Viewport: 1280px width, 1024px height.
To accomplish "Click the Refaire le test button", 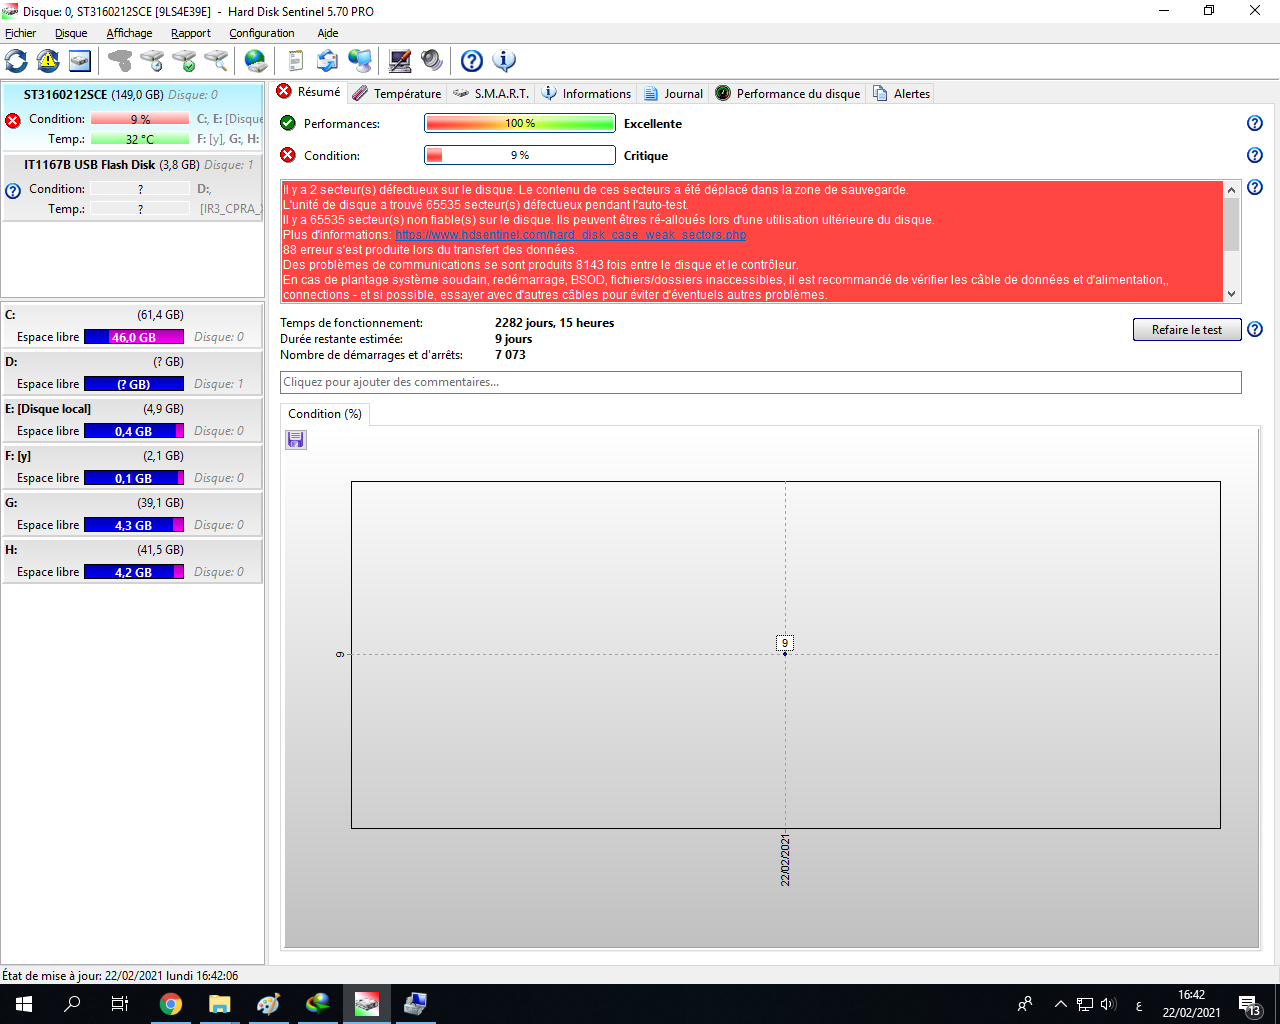I will click(1187, 329).
